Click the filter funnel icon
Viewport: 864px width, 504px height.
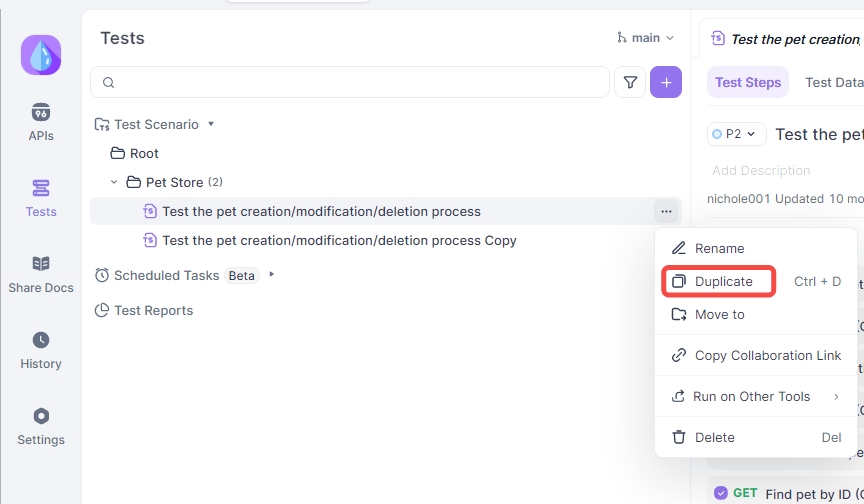tap(630, 83)
